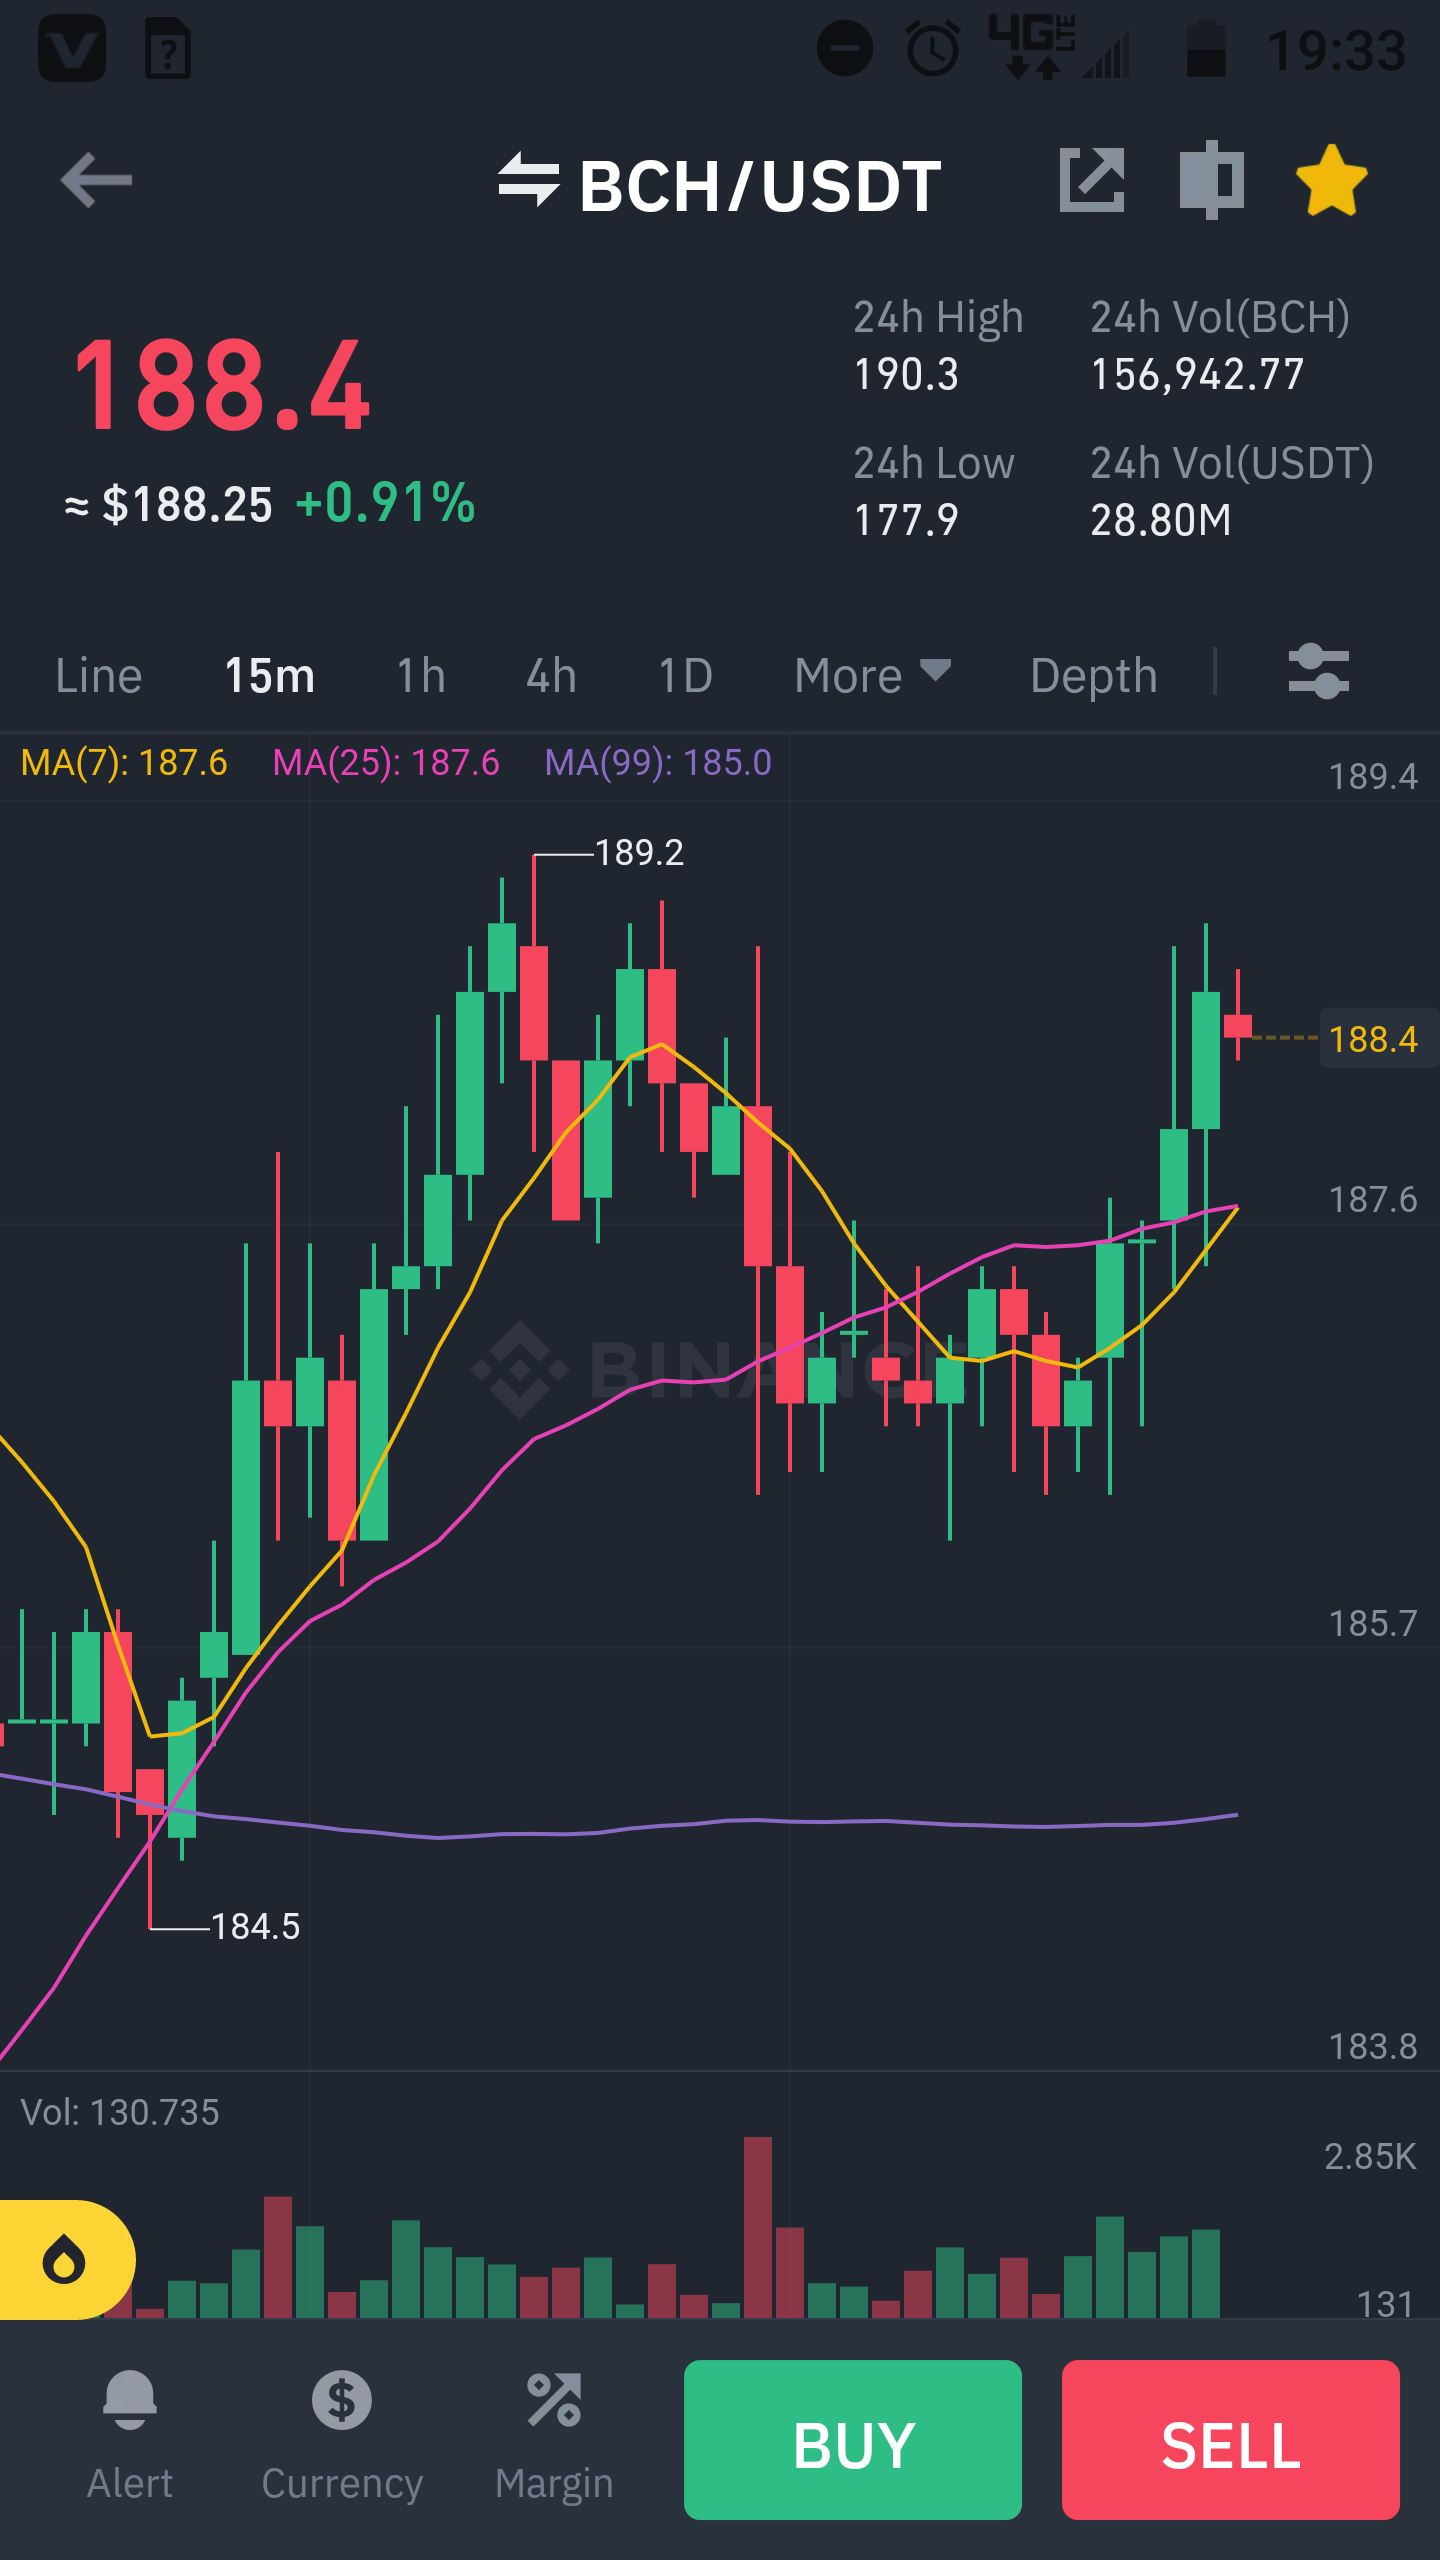Select the 15m interval tab
Image resolution: width=1440 pixels, height=2560 pixels.
click(269, 676)
